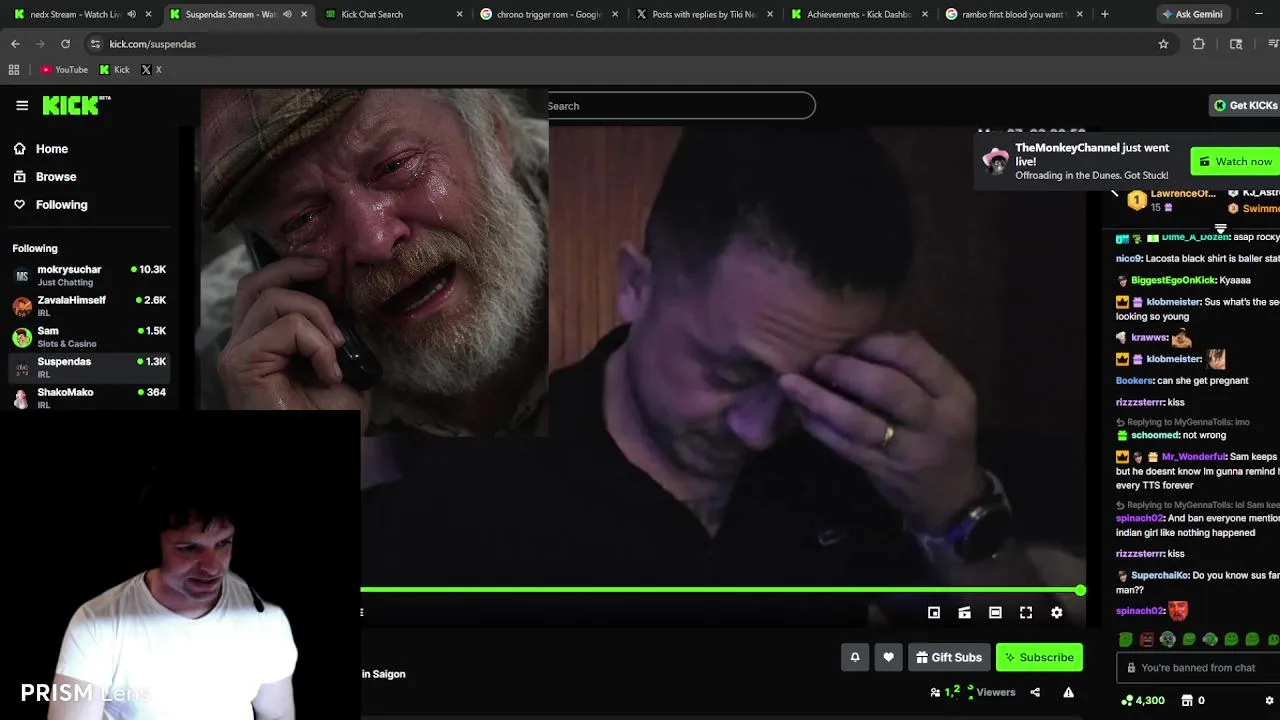The image size is (1280, 720).
Task: Close the Kick Chat Search tab
Action: coord(460,14)
